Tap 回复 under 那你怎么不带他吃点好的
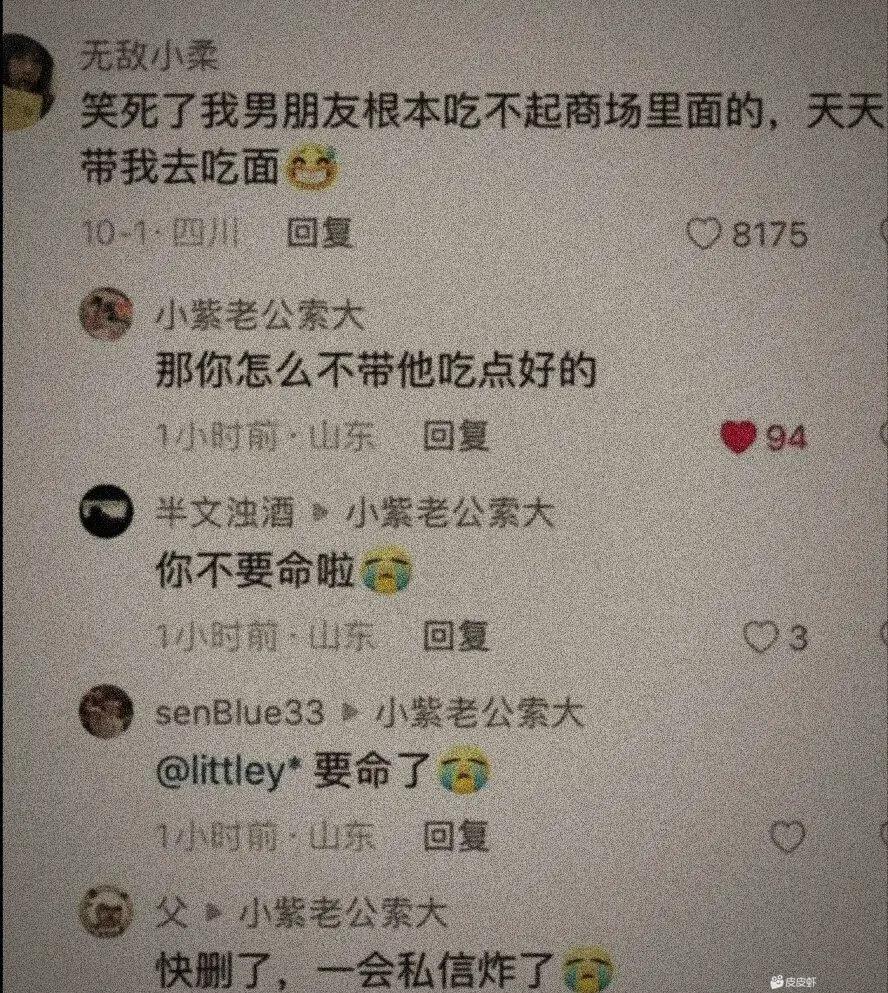The image size is (888, 993). (456, 436)
